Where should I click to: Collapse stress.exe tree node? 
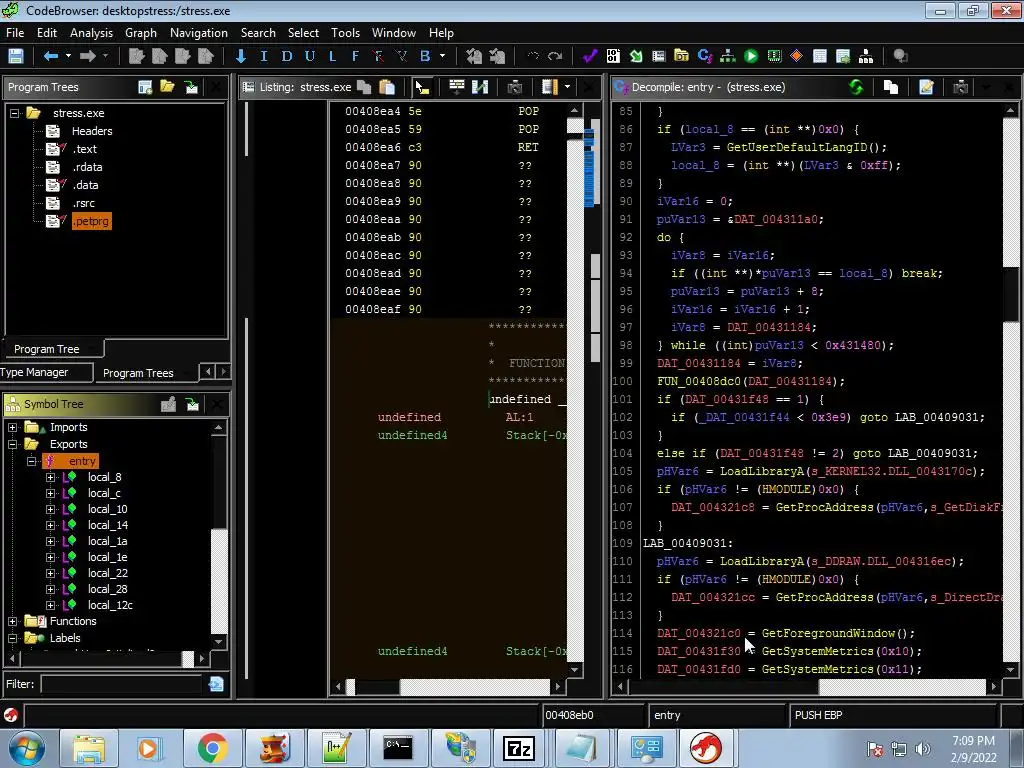click(x=14, y=113)
